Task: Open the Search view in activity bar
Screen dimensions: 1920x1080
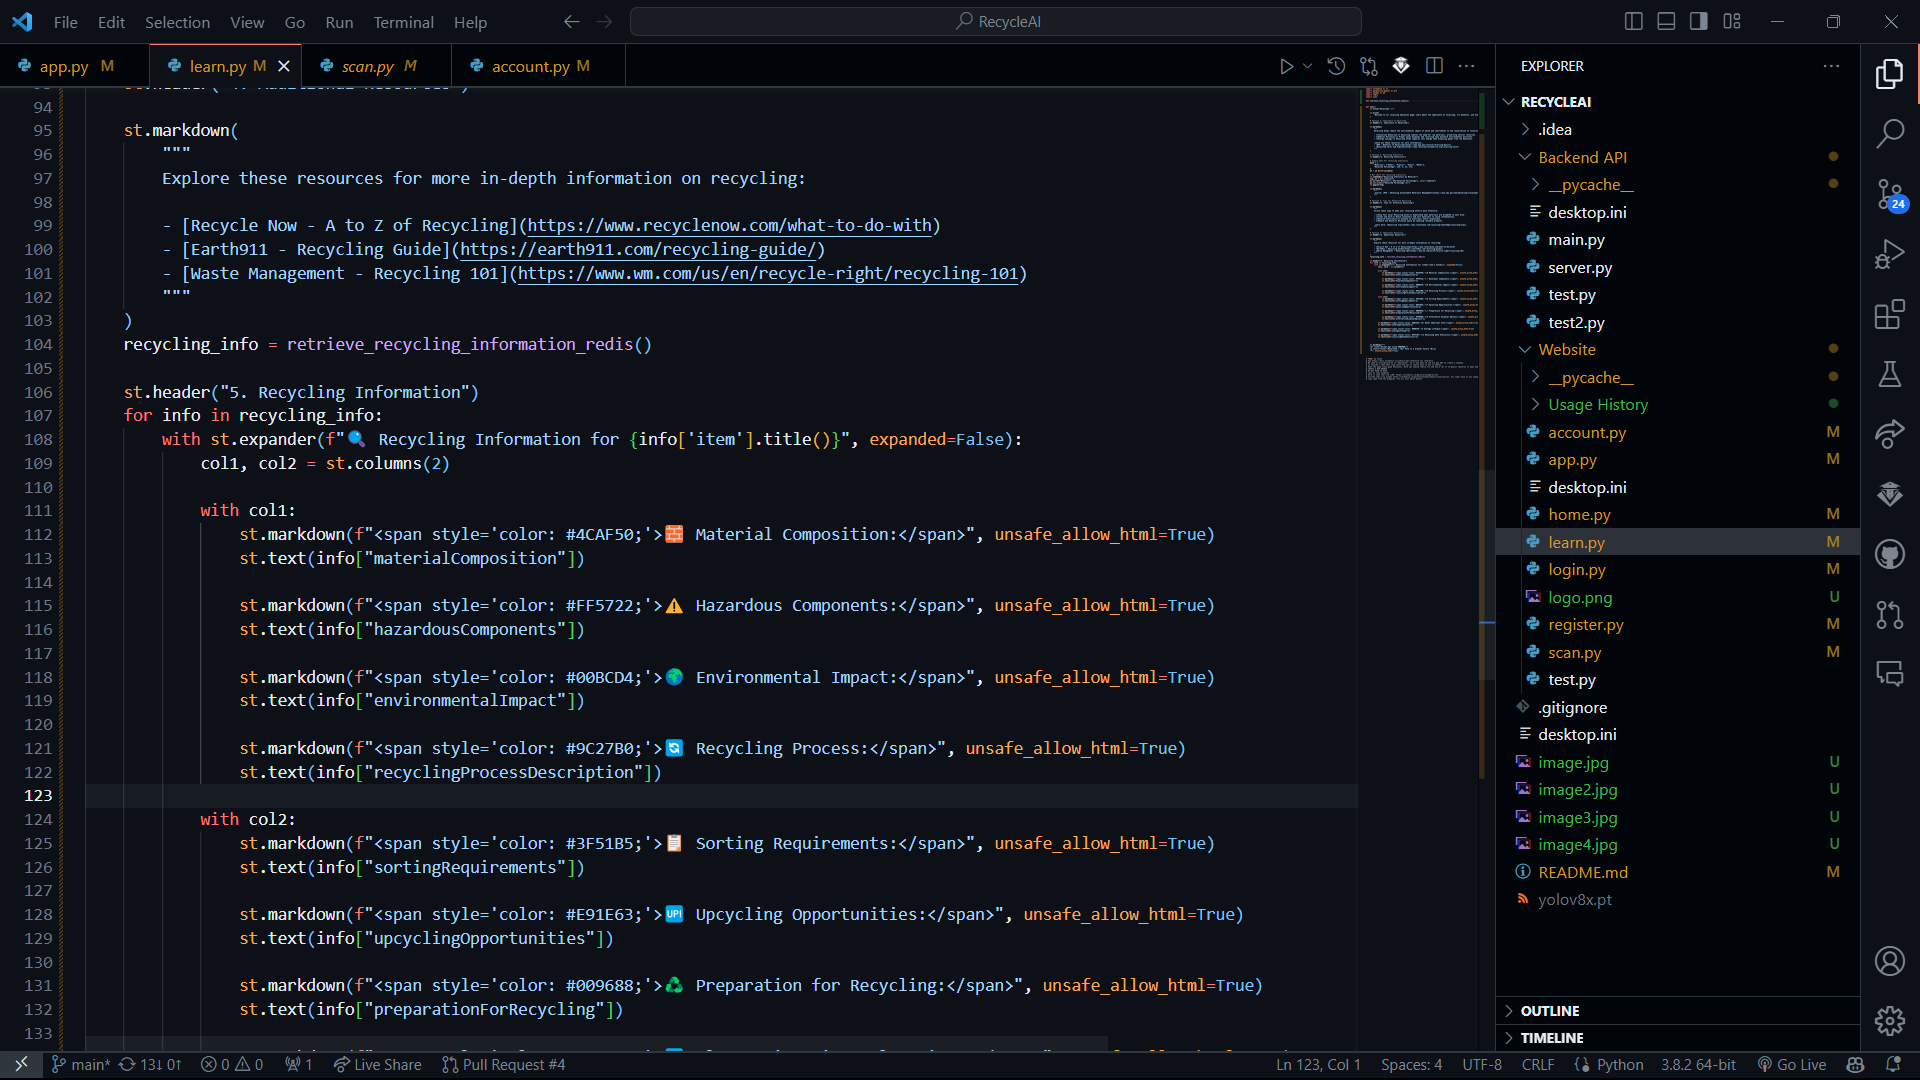Action: tap(1889, 133)
